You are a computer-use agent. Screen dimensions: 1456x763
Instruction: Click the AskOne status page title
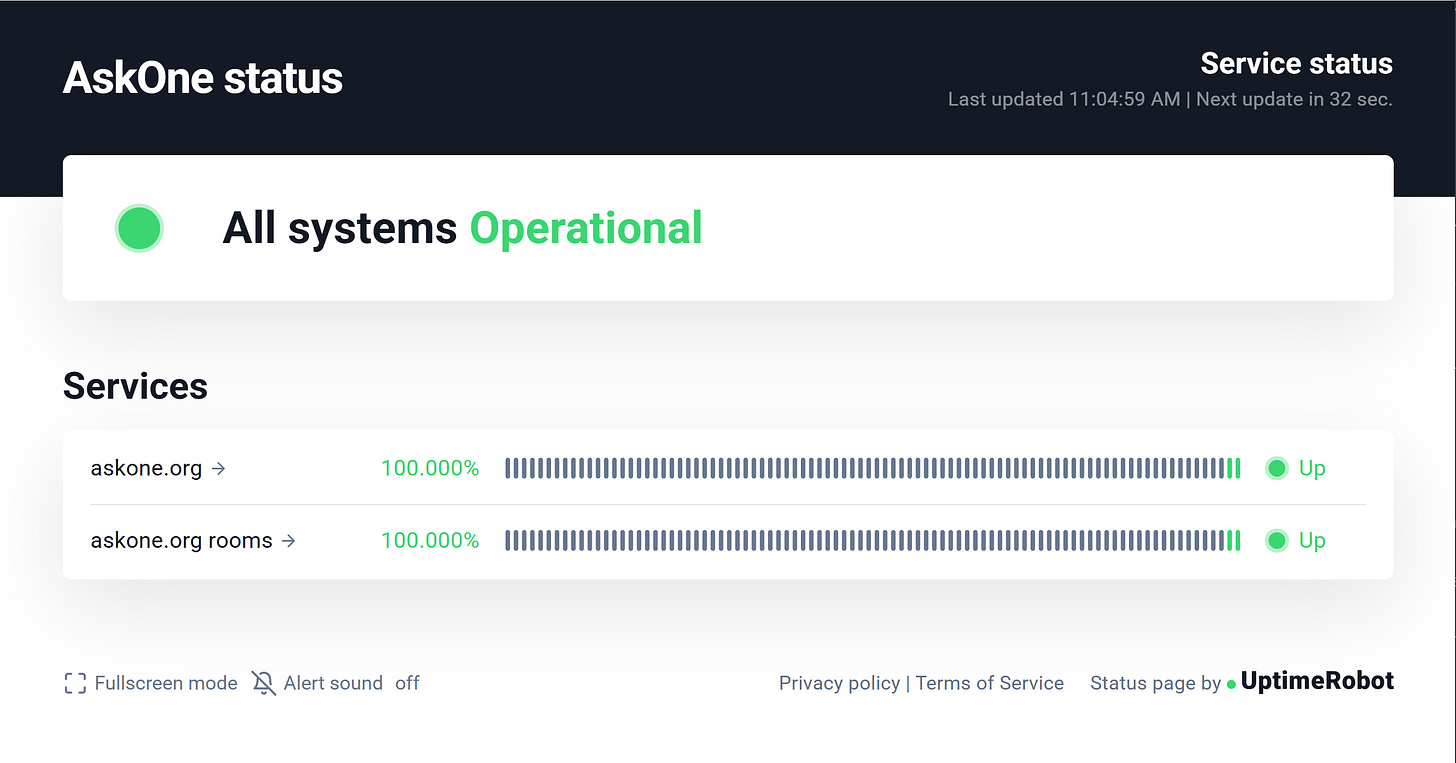tap(203, 78)
